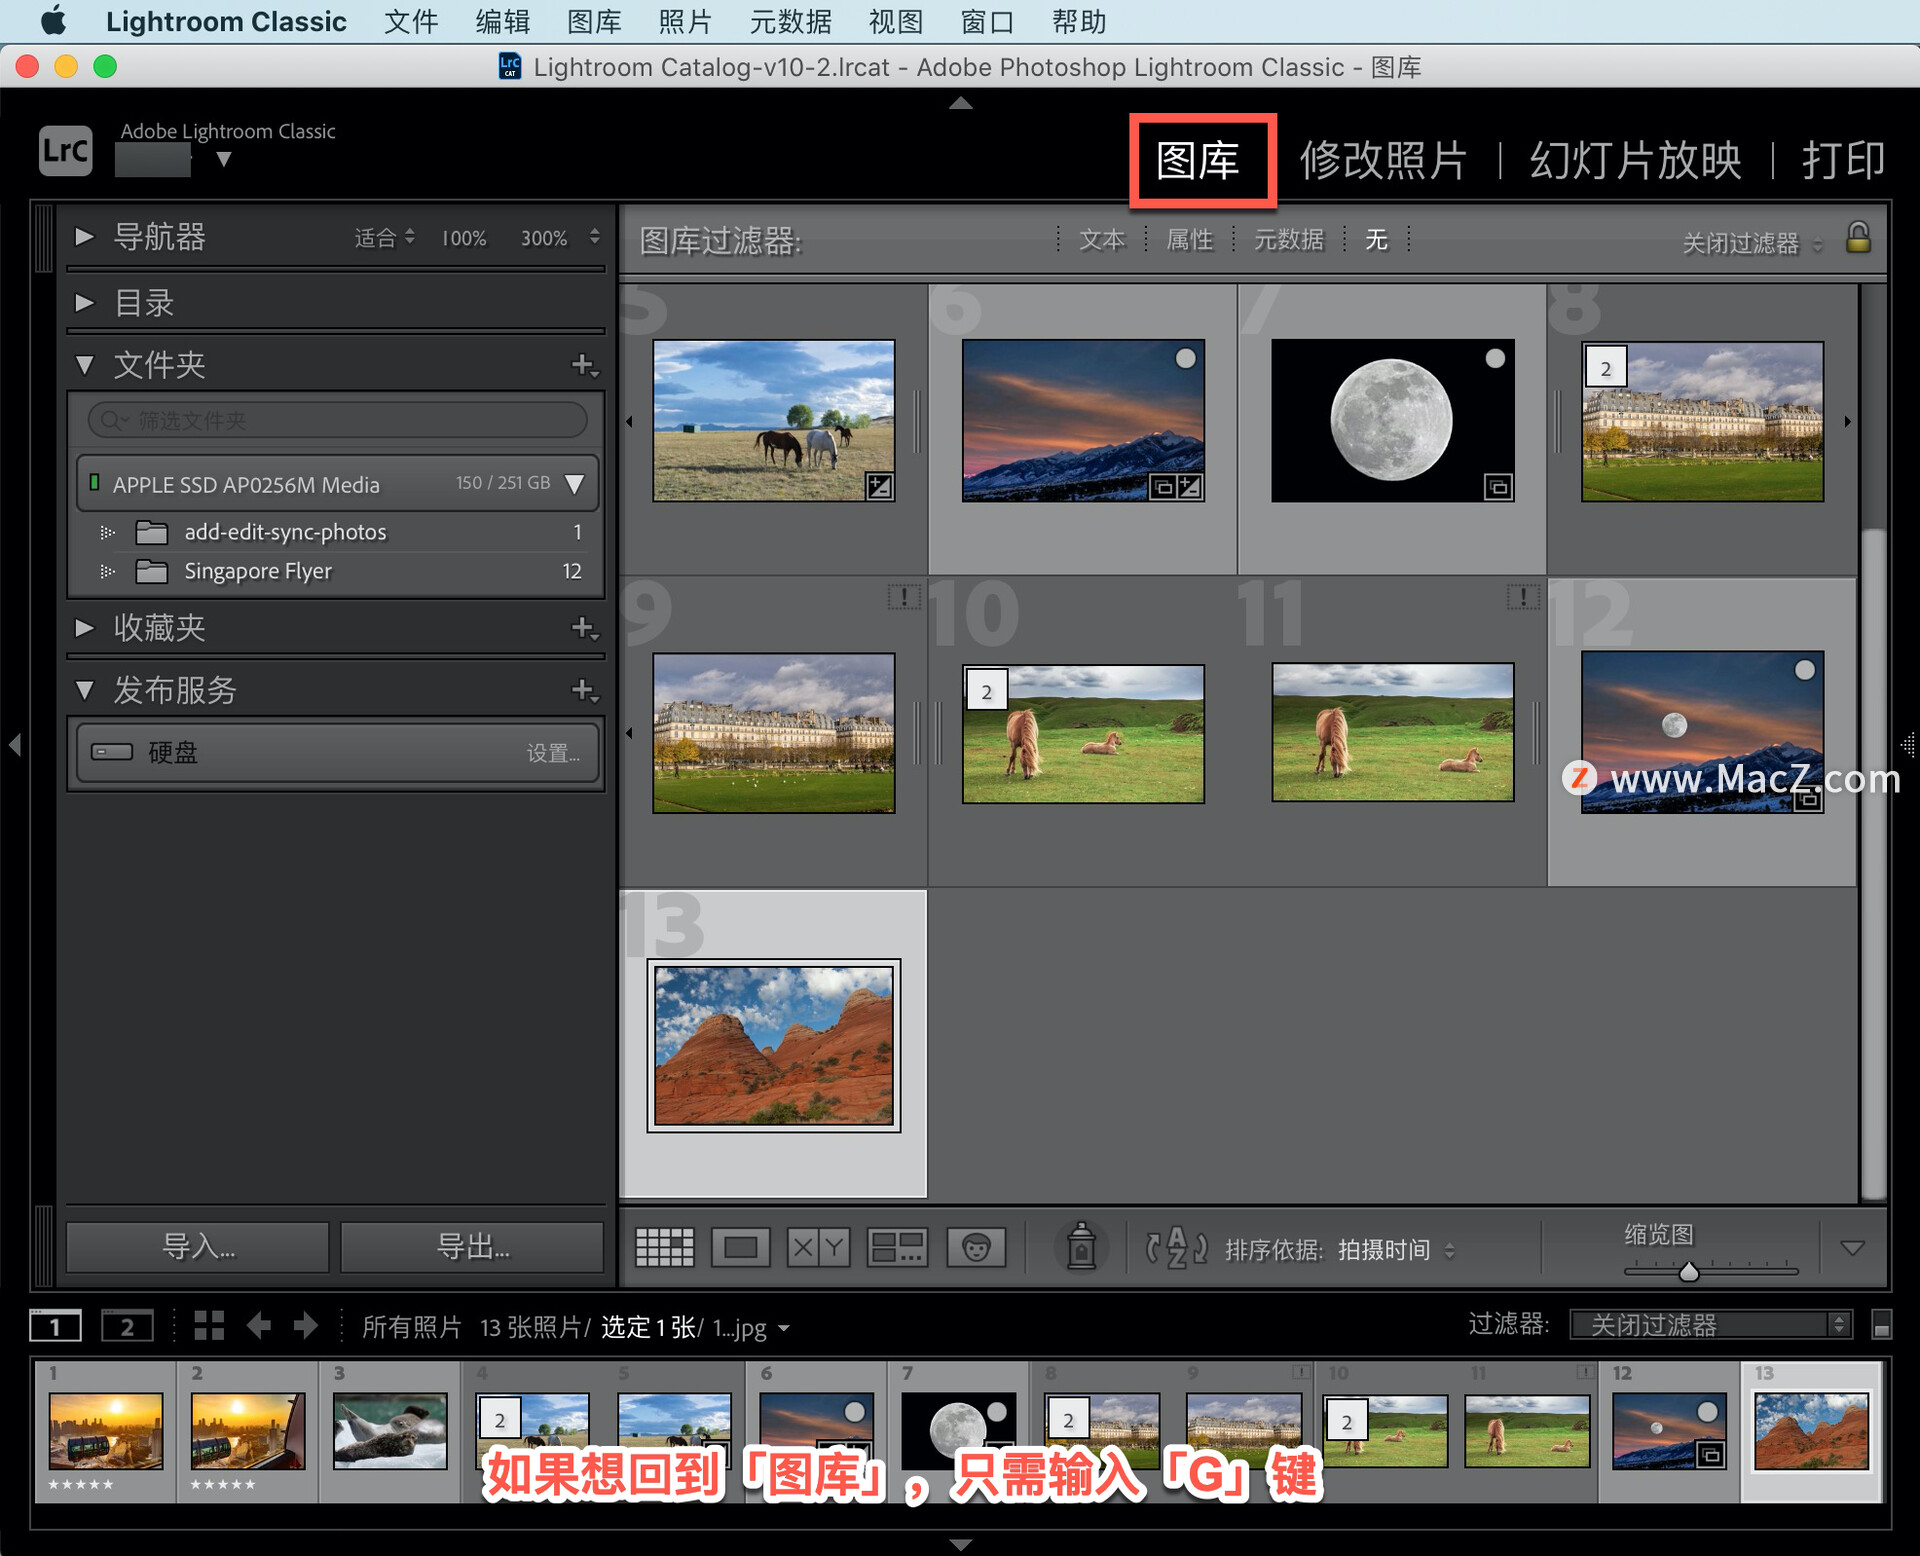Click the sort direction A-Z icon

(x=1176, y=1247)
